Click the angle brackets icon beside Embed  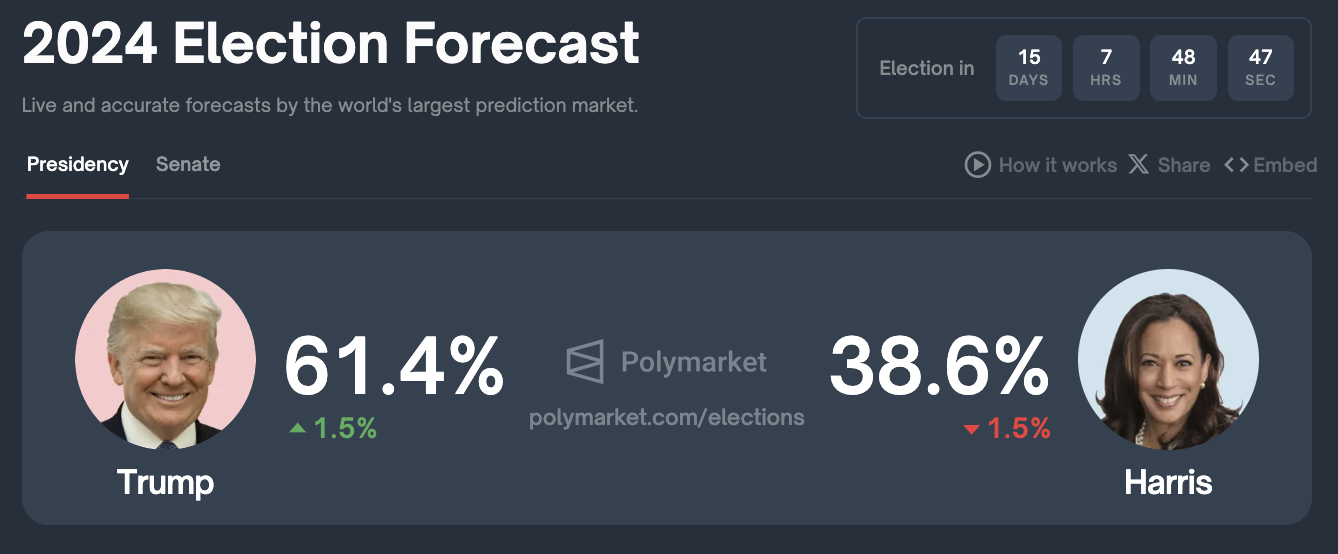(x=1236, y=165)
